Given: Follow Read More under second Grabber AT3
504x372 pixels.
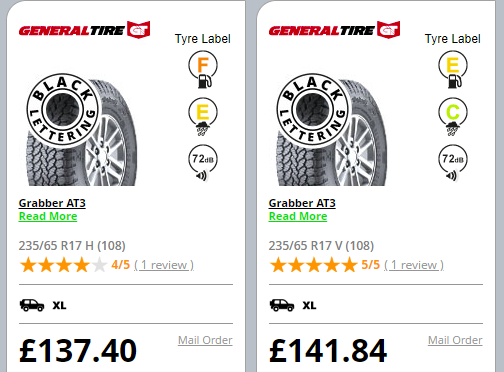Looking at the screenshot, I should tap(298, 216).
